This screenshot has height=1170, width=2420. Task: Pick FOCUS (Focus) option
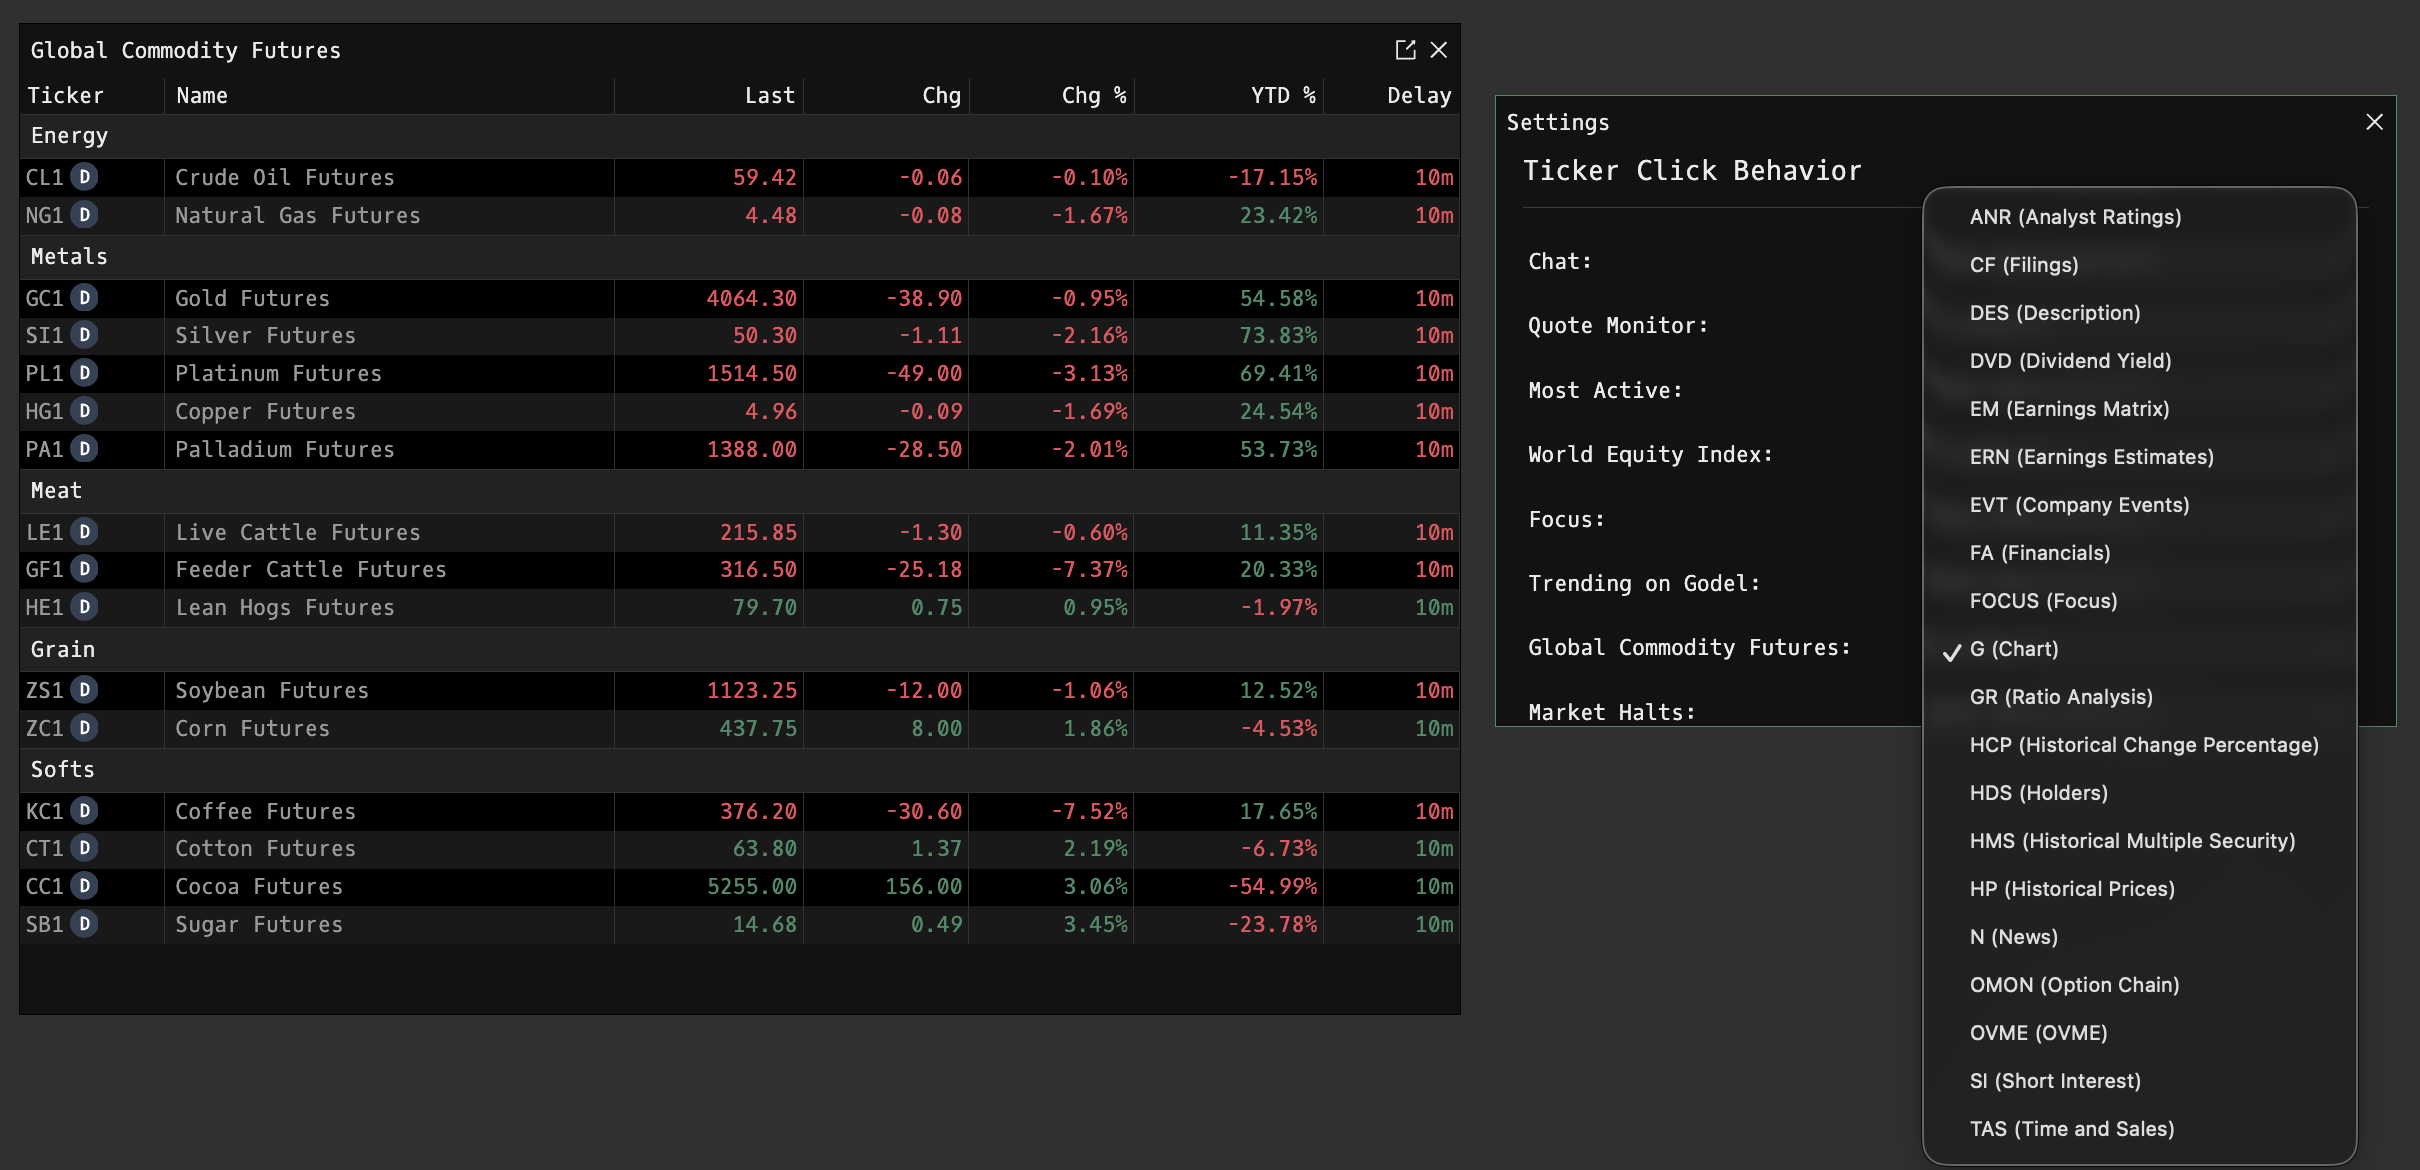coord(2139,601)
